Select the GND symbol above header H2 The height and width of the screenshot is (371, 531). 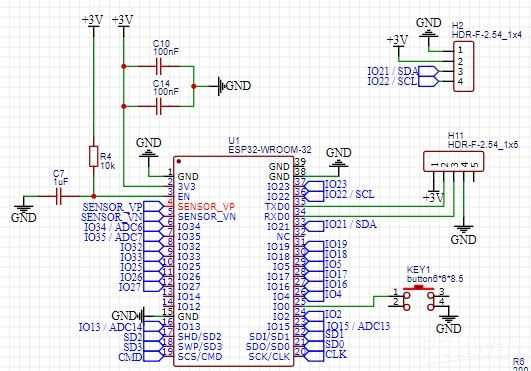coord(428,27)
